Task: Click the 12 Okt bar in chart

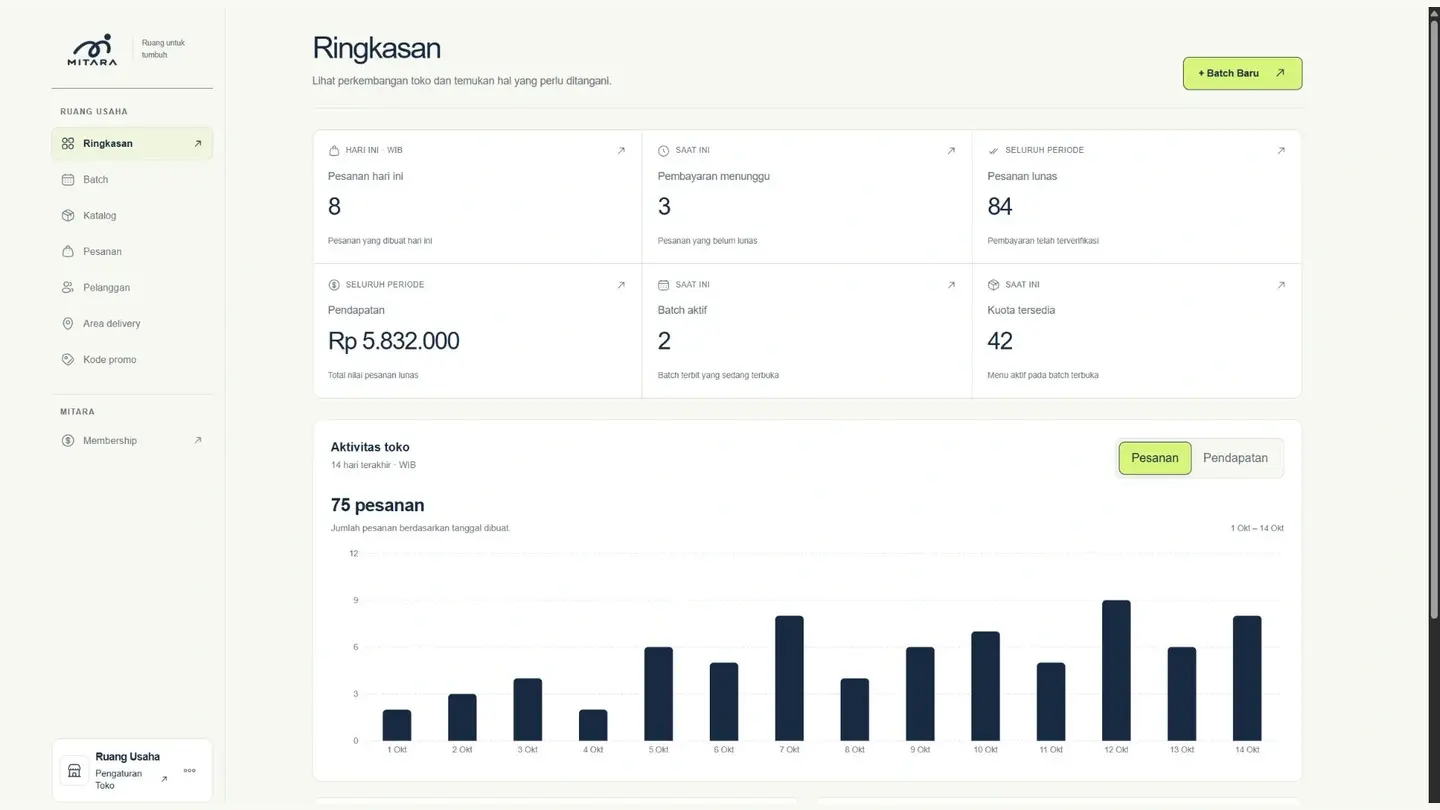Action: pyautogui.click(x=1116, y=671)
